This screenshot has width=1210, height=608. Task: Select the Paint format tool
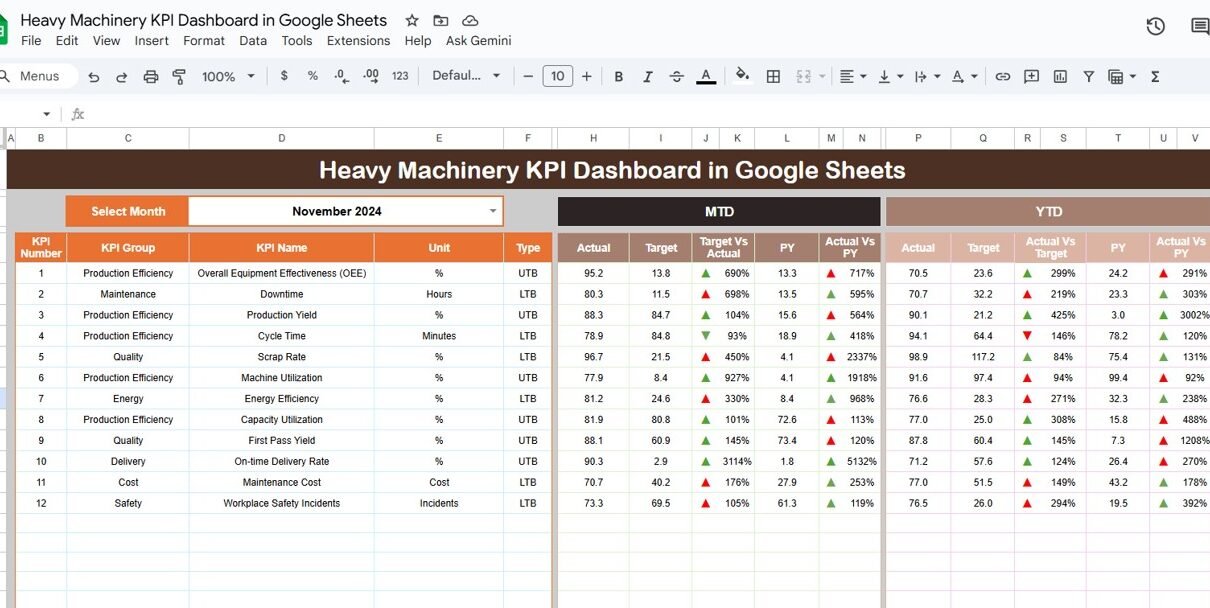[x=180, y=77]
